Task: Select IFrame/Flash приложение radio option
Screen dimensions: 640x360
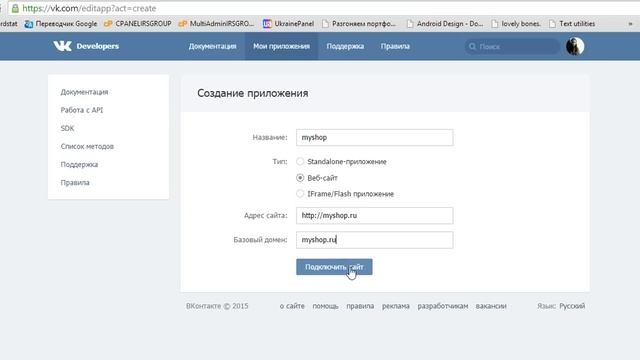Action: click(x=300, y=194)
